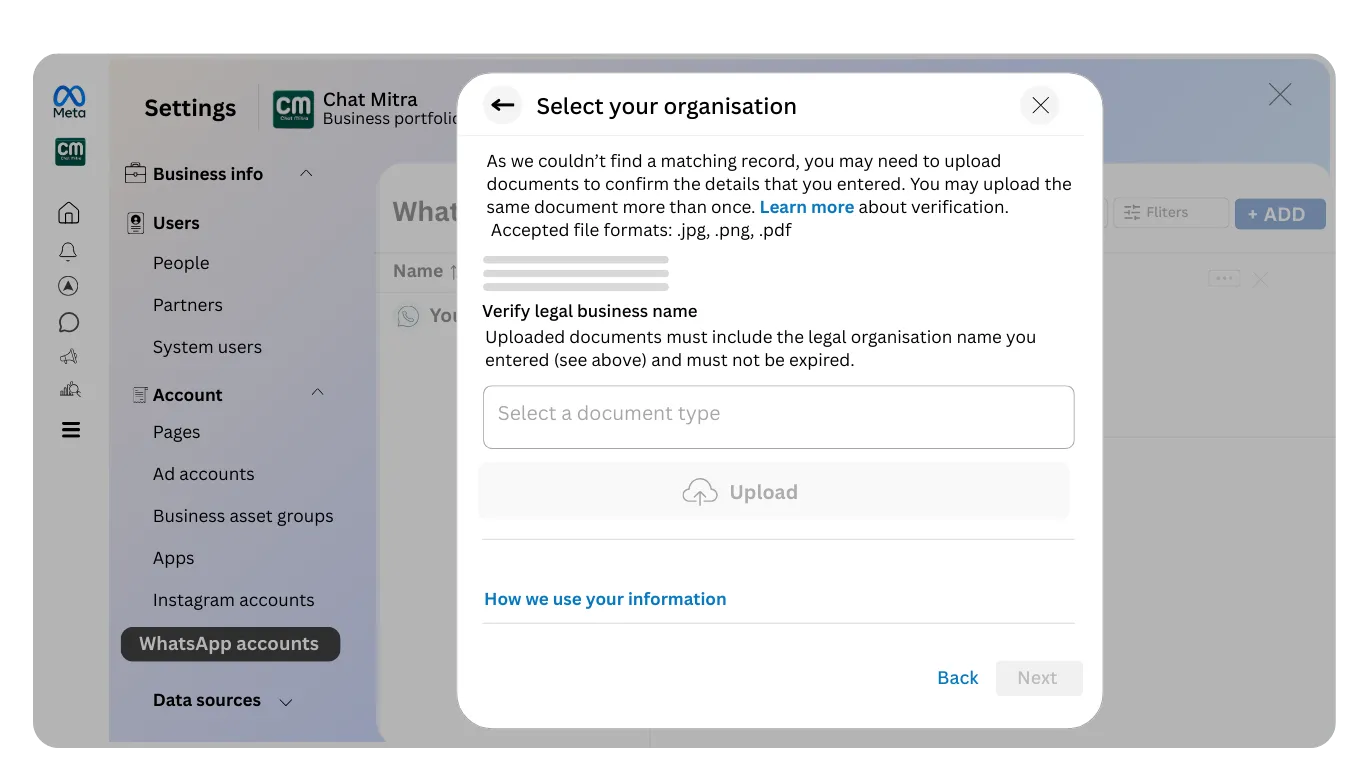Click the navigation arrow circle icon
Viewport: 1366px width, 768px height.
pyautogui.click(x=68, y=286)
